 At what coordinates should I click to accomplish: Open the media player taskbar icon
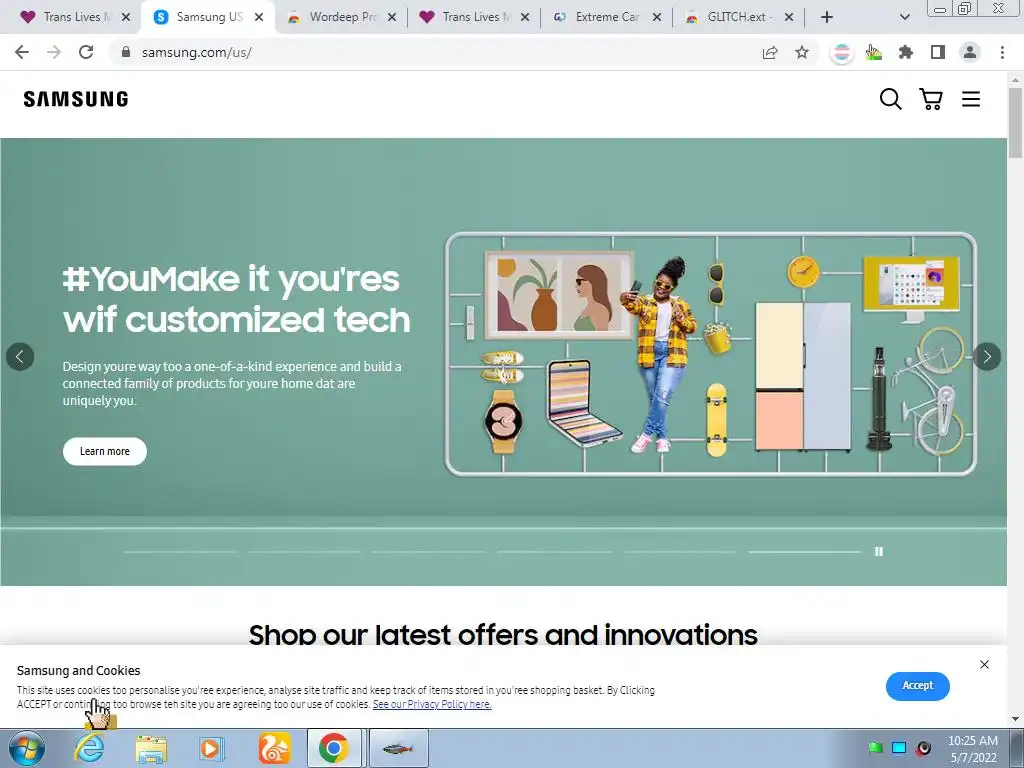[212, 748]
